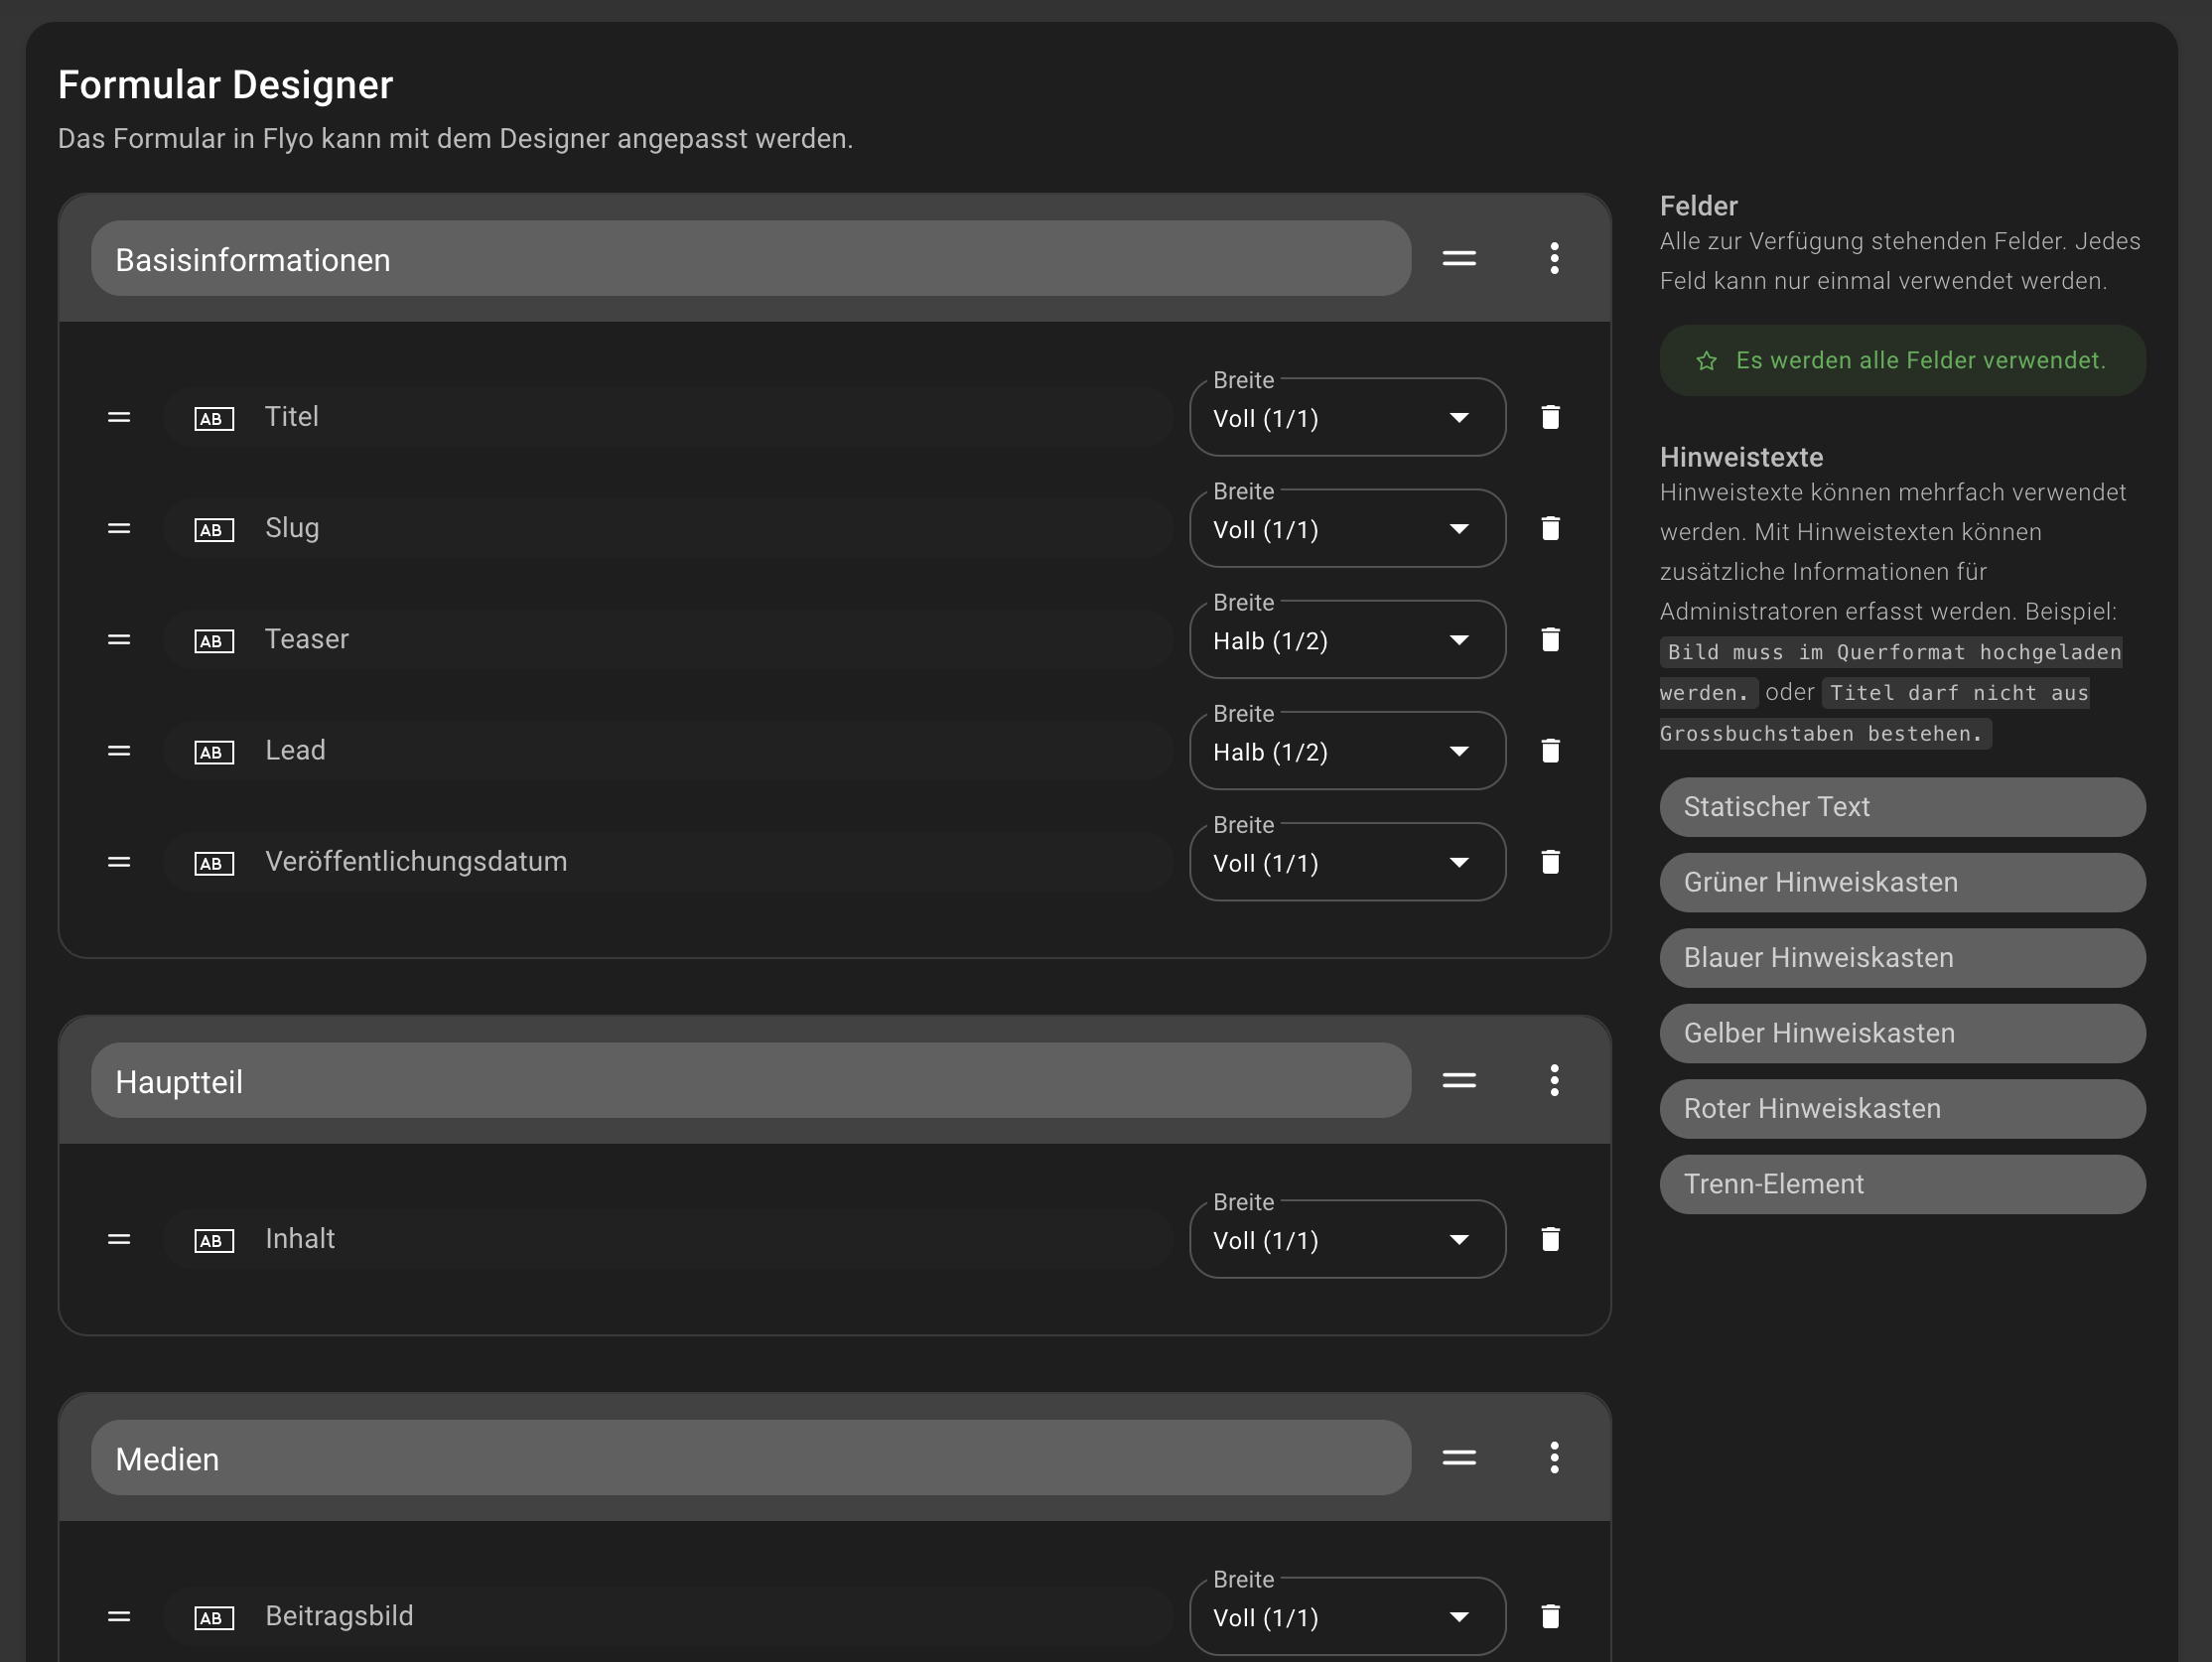Expand the Breite dropdown for Inhalt
The image size is (2212, 1662).
coord(1346,1240)
